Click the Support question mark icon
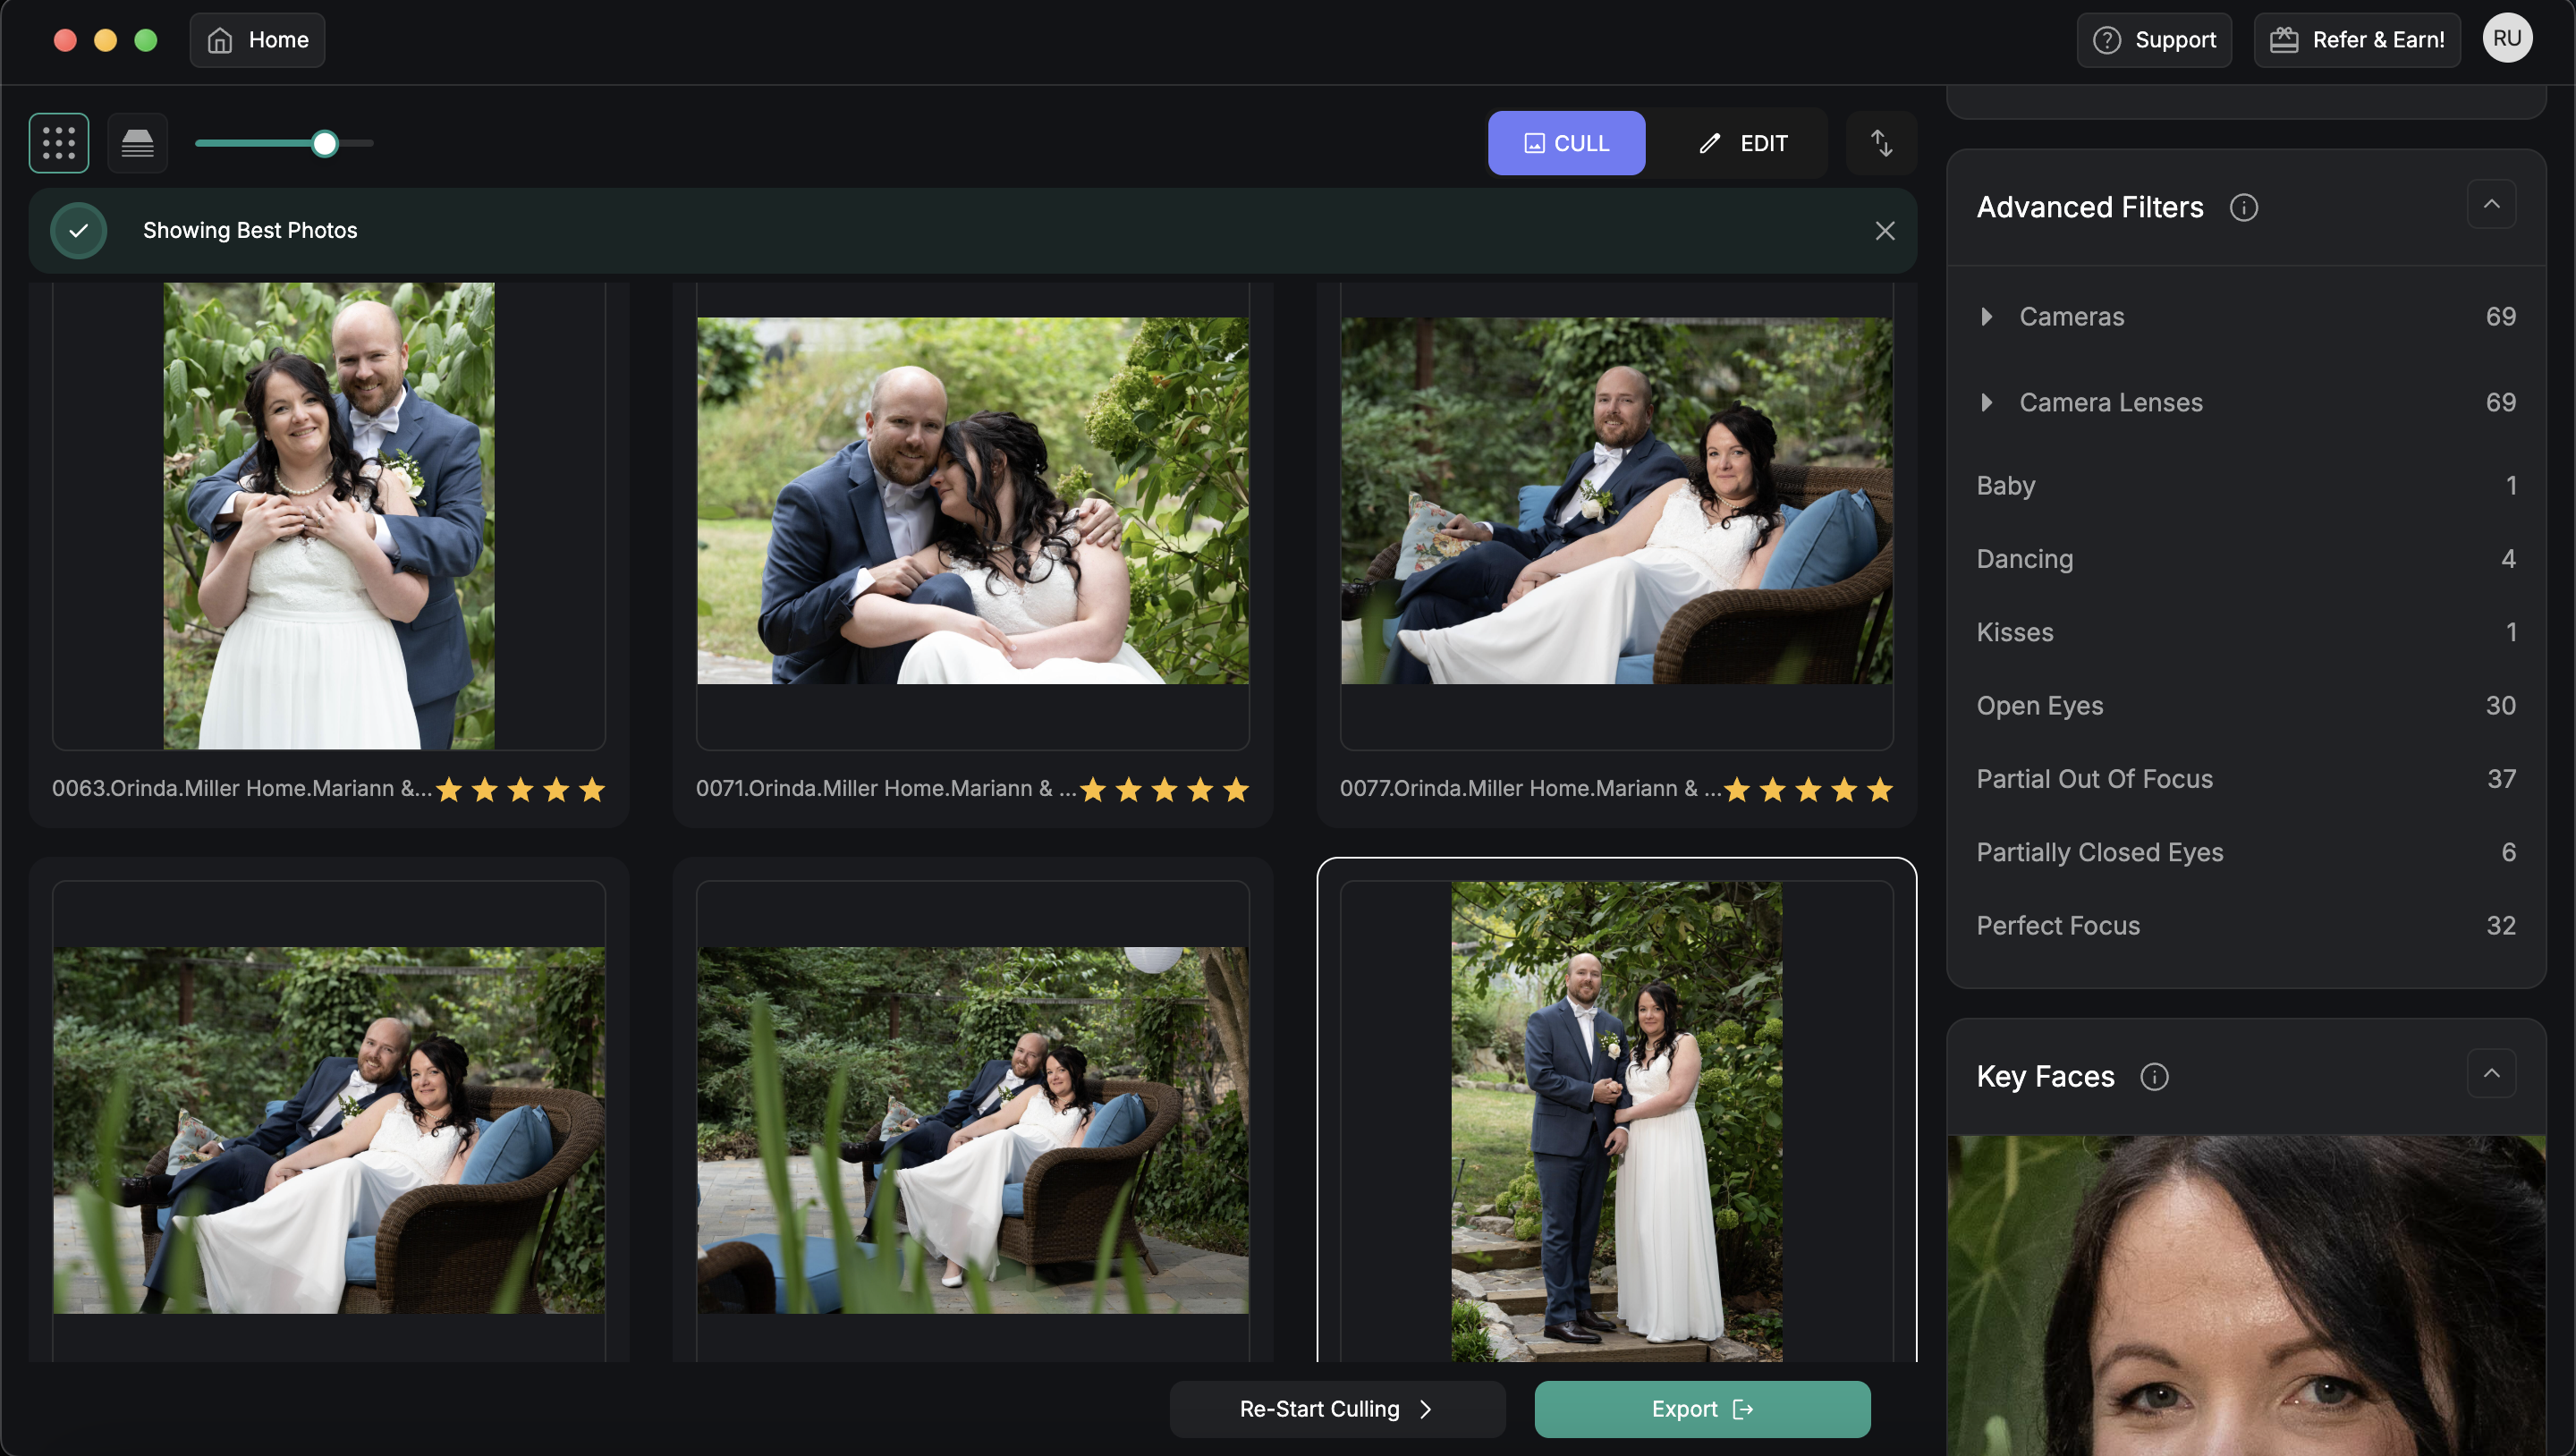2576x1456 pixels. click(x=2107, y=40)
